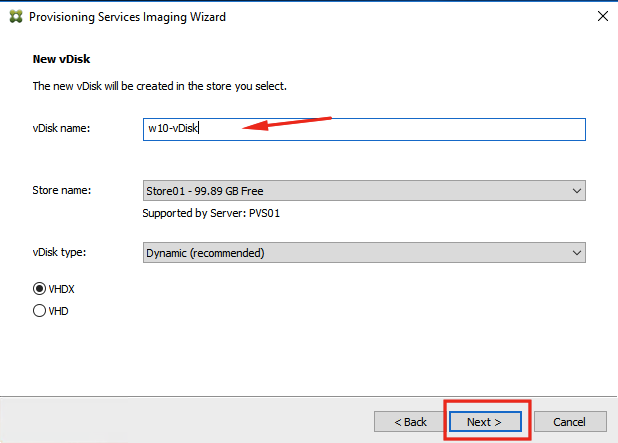Image resolution: width=618 pixels, height=443 pixels.
Task: Click the New vDisk heading
Action: pyautogui.click(x=61, y=59)
